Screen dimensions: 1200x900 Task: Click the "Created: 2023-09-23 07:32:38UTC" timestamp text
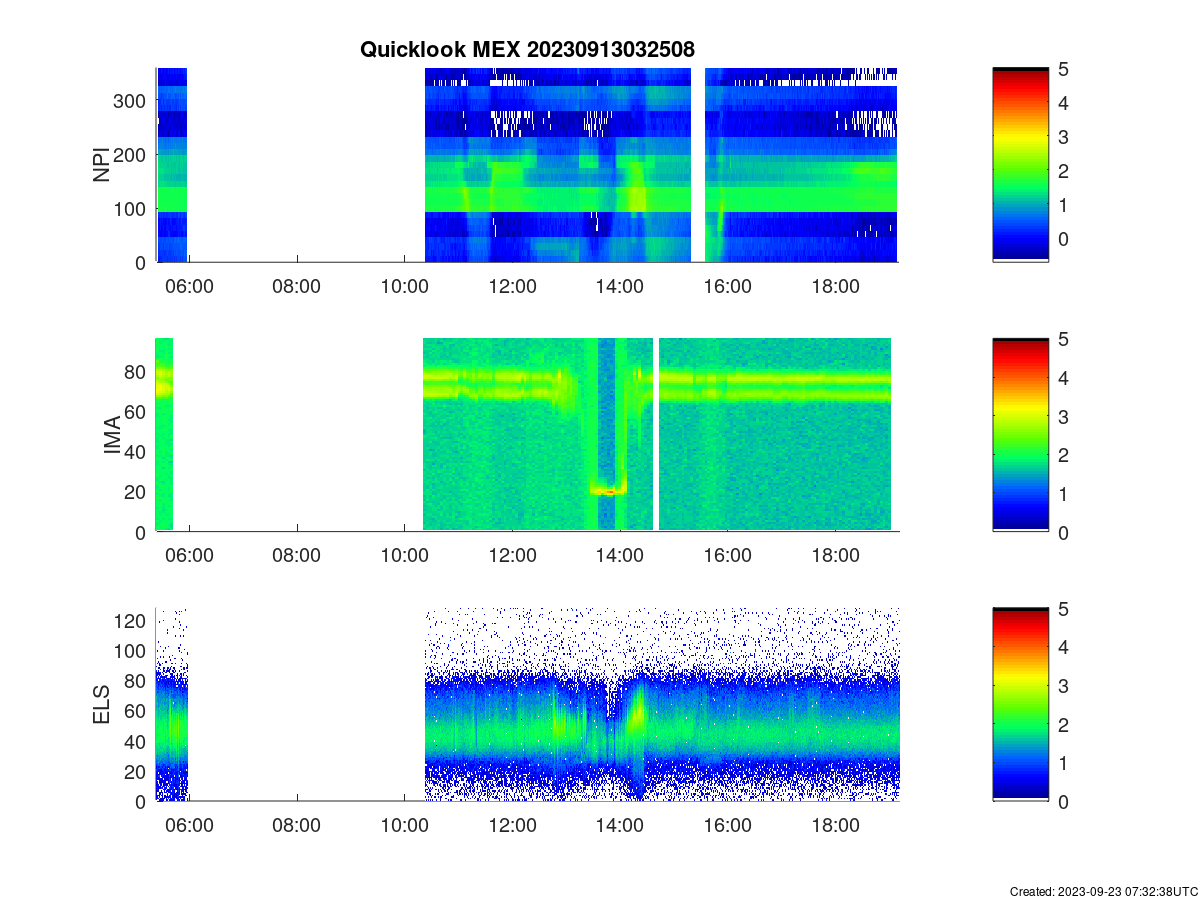coord(1103,891)
